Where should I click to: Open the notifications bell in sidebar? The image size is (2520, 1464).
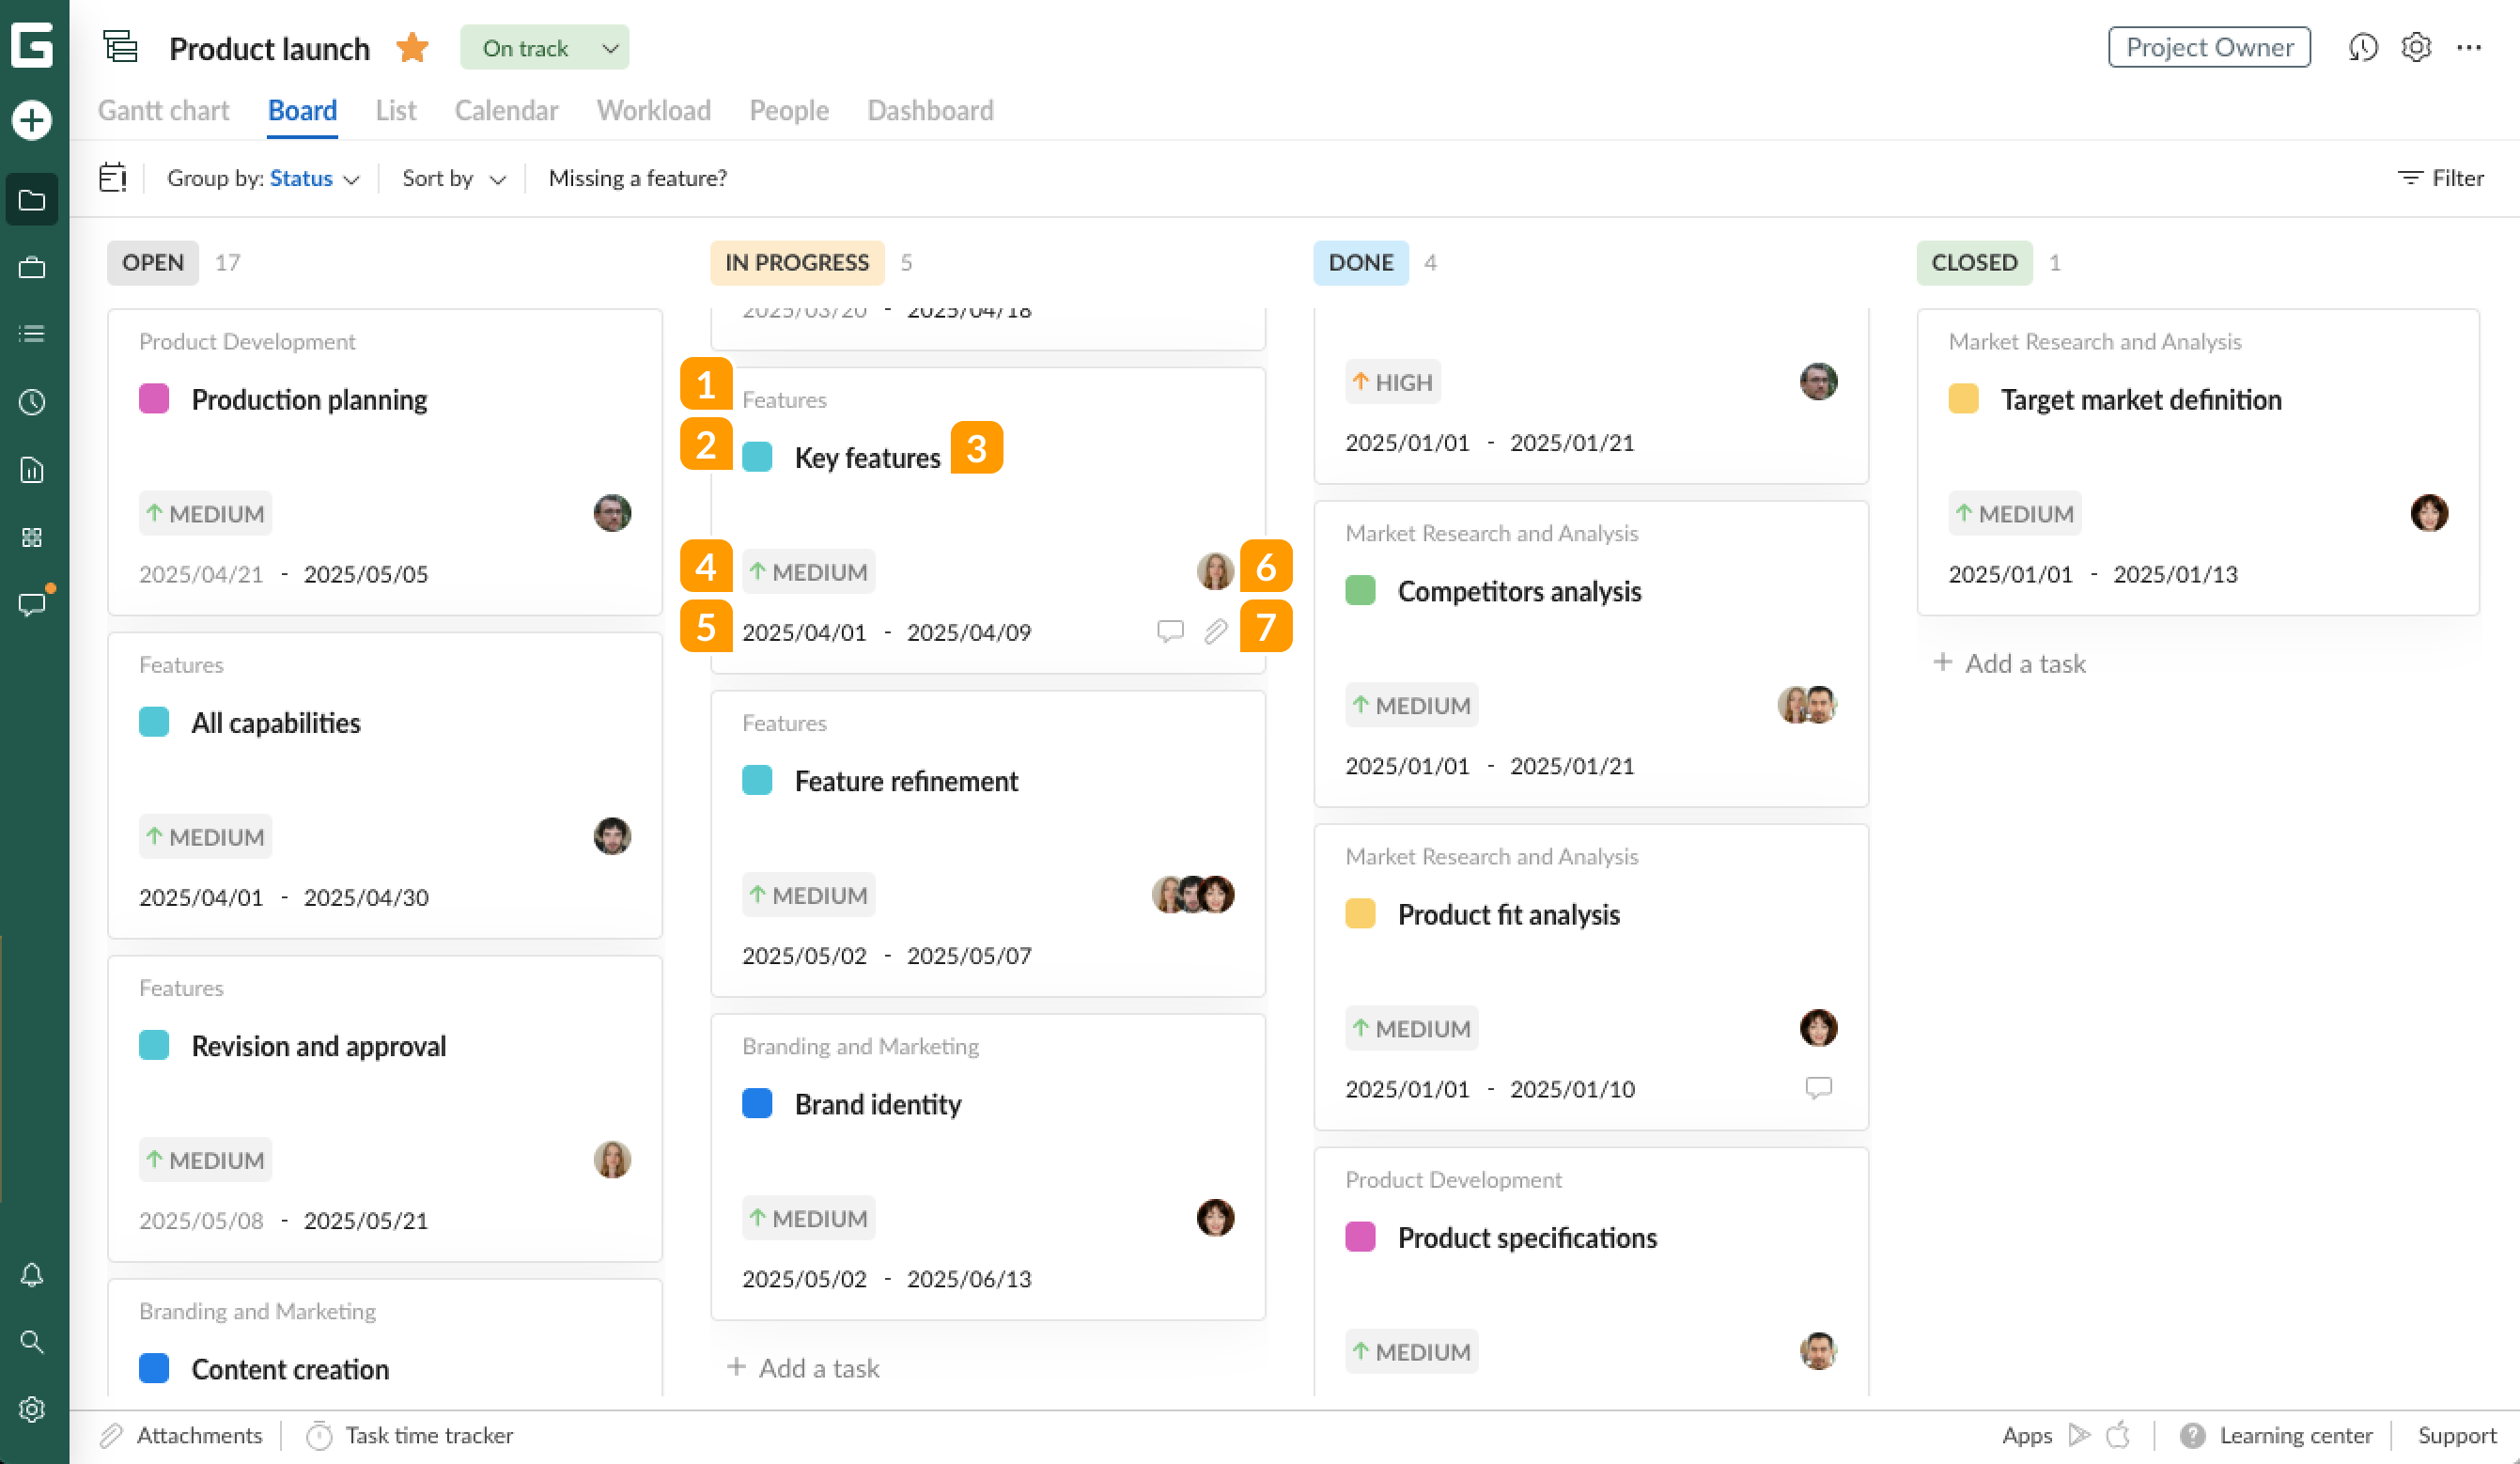[x=32, y=1275]
